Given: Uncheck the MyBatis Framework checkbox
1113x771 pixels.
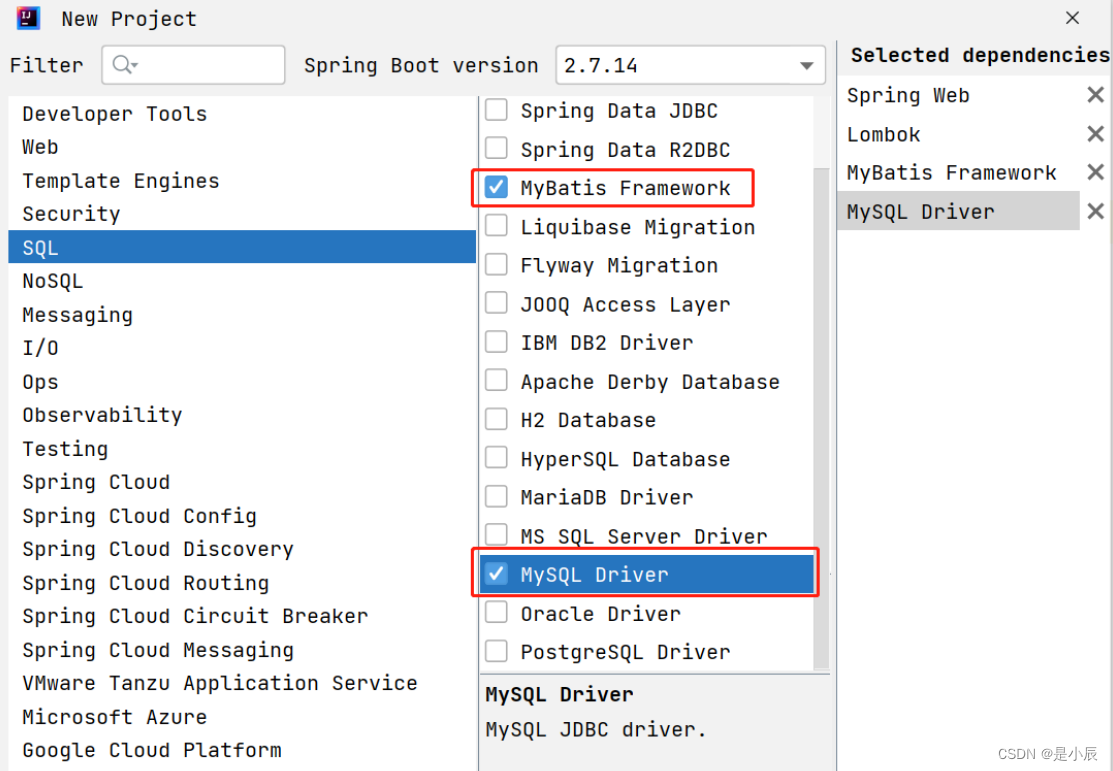Looking at the screenshot, I should 496,187.
